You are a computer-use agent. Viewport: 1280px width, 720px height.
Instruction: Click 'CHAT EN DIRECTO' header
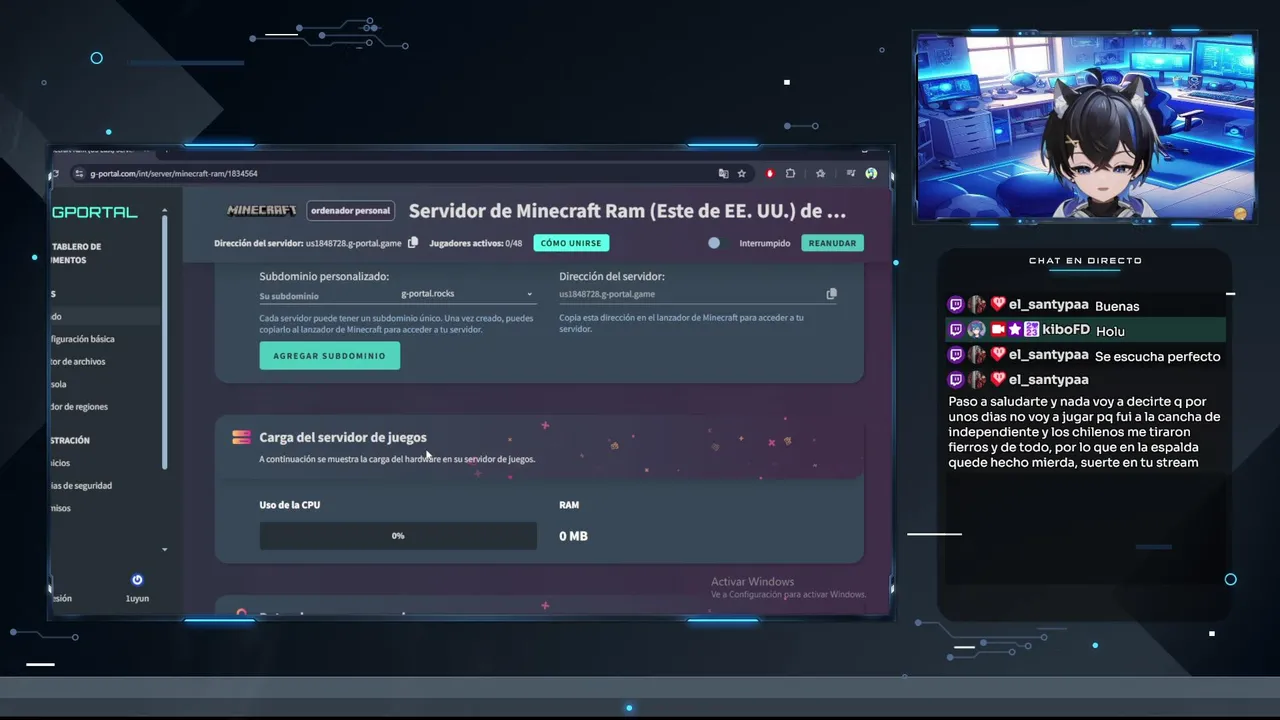[1085, 260]
